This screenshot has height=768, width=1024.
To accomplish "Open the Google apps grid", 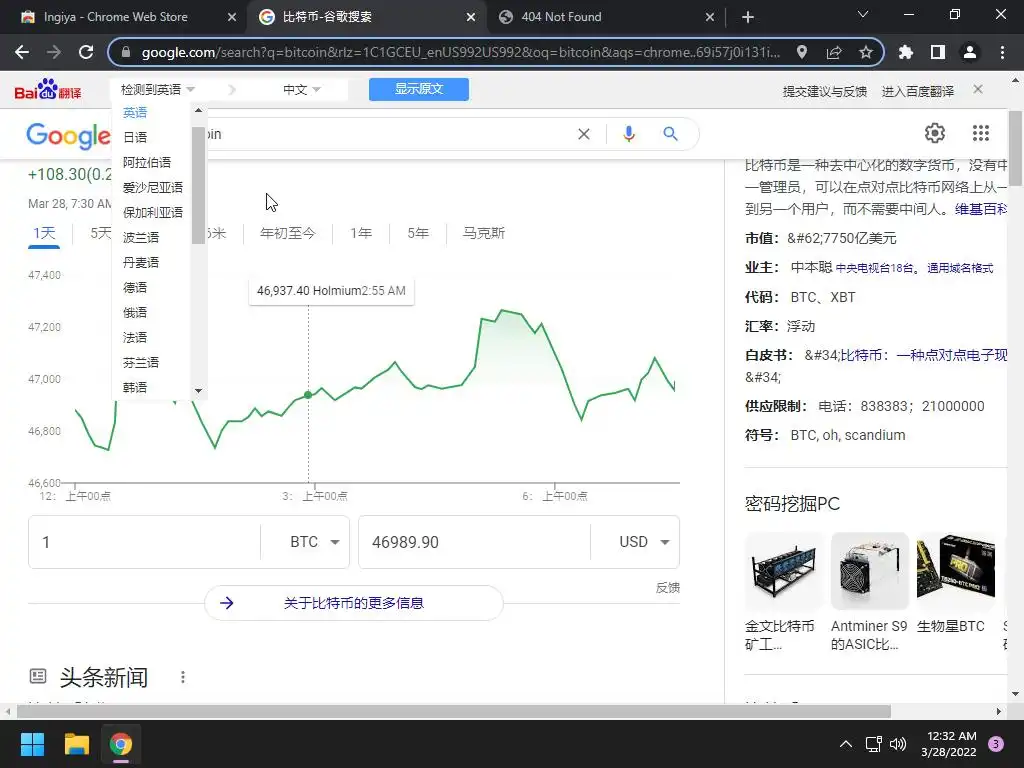I will pos(980,133).
